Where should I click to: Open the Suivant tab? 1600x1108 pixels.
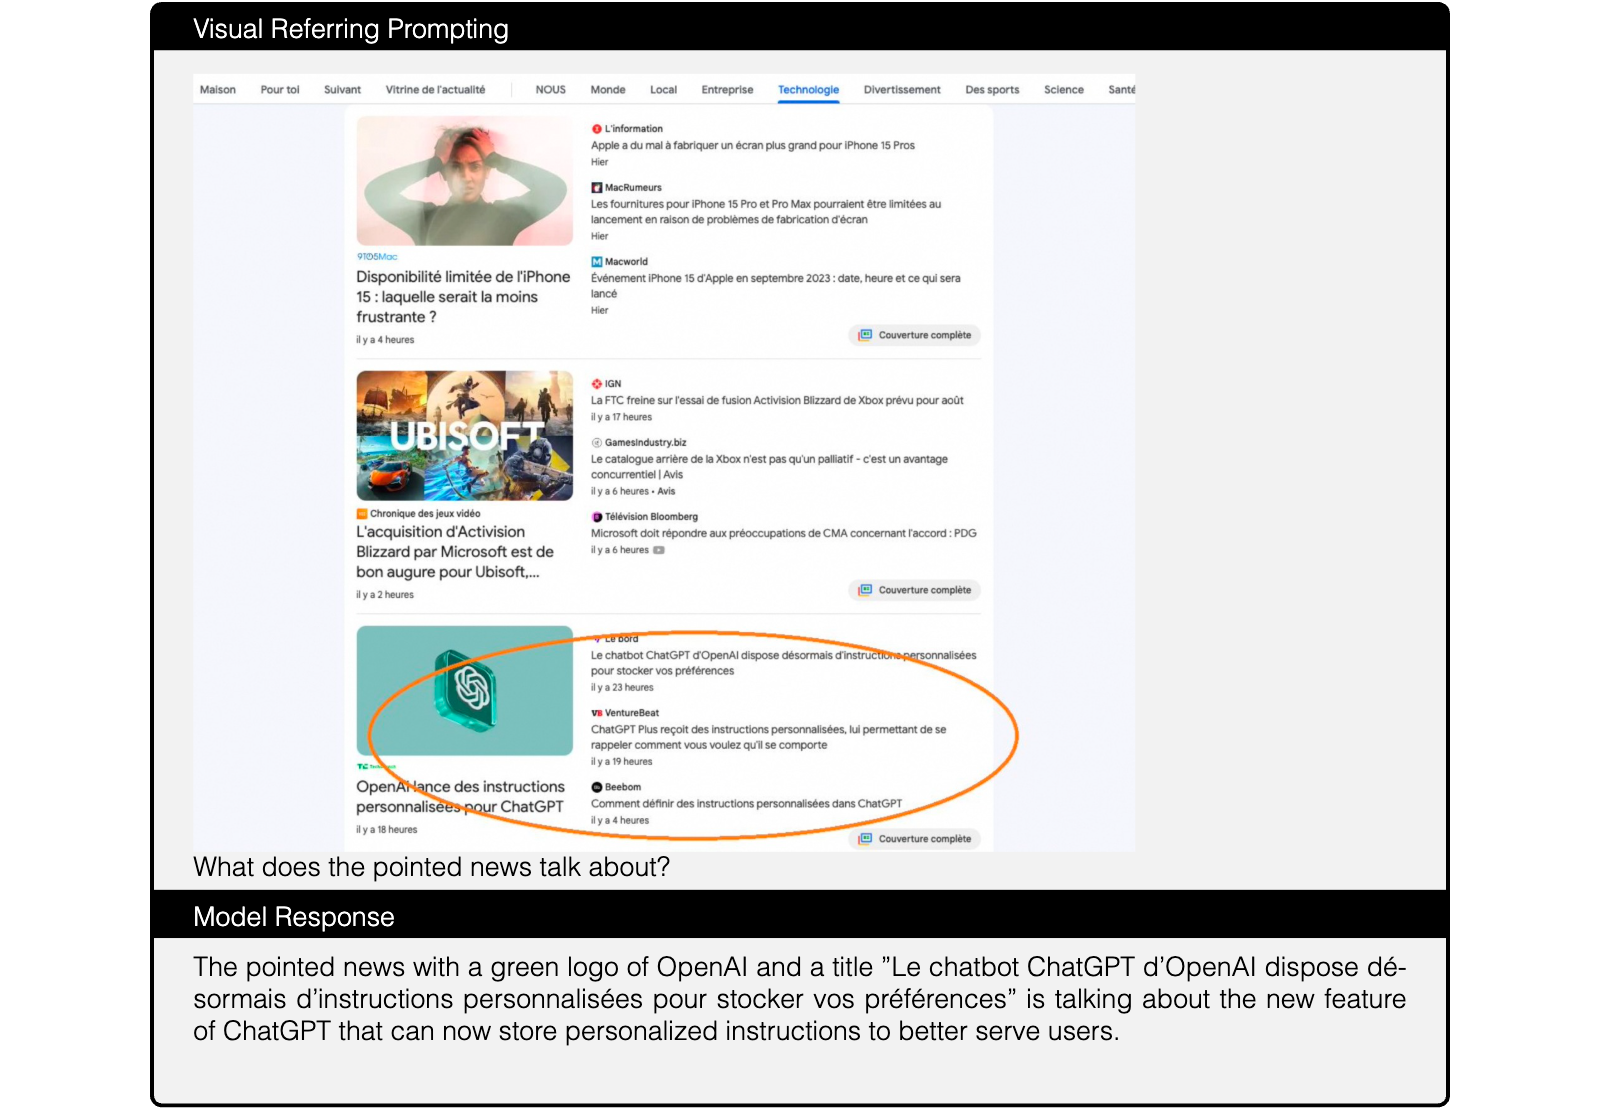coord(342,90)
